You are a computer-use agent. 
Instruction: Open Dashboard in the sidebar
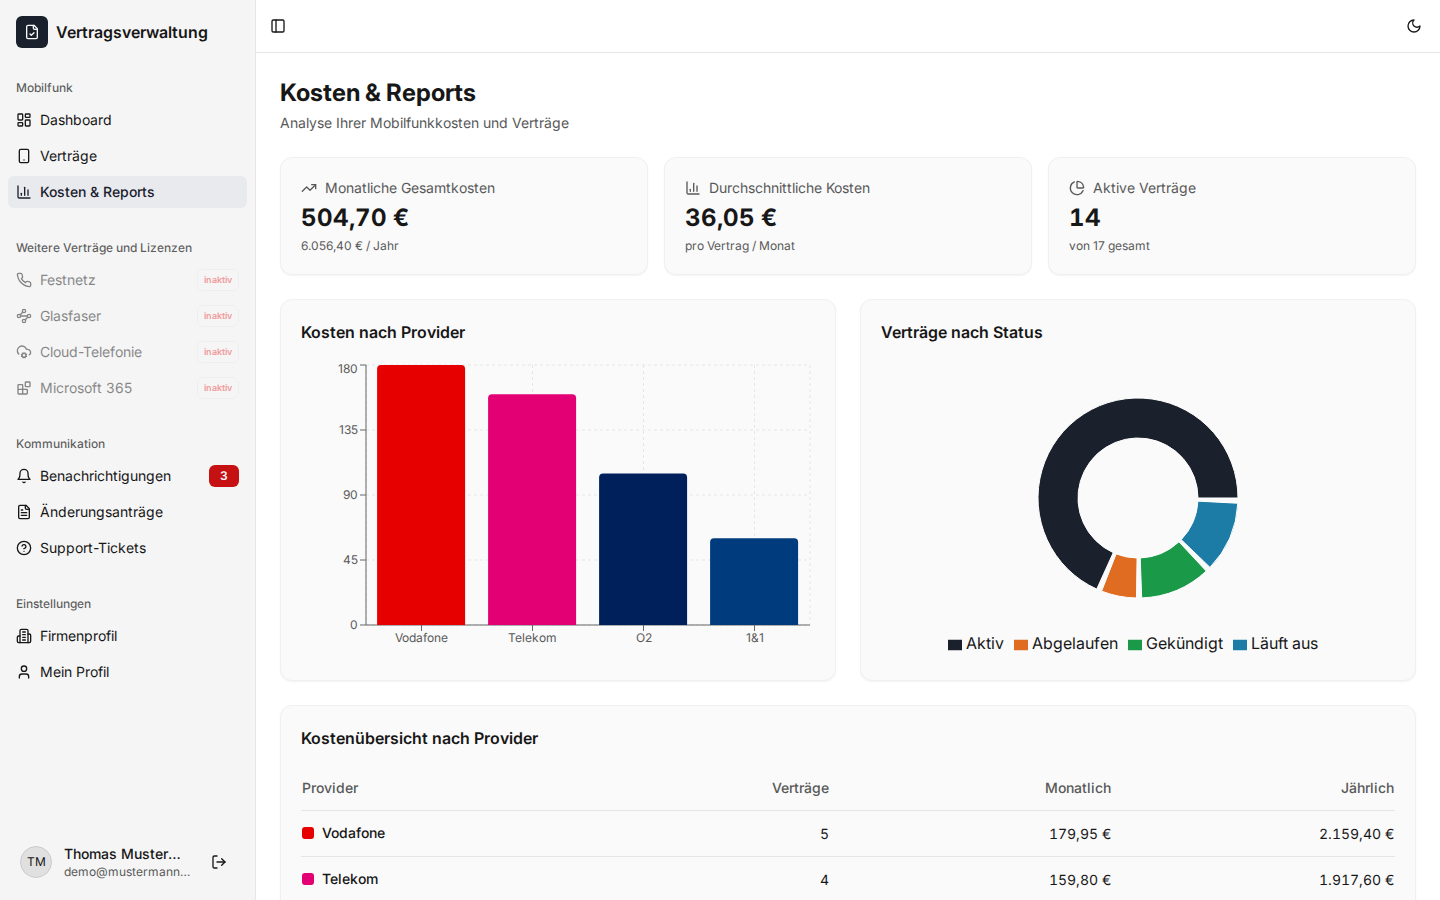[127, 120]
